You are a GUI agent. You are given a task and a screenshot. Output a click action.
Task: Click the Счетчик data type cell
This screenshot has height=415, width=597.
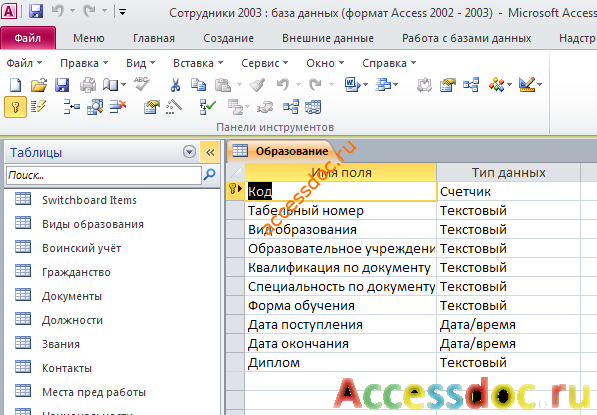coord(508,192)
